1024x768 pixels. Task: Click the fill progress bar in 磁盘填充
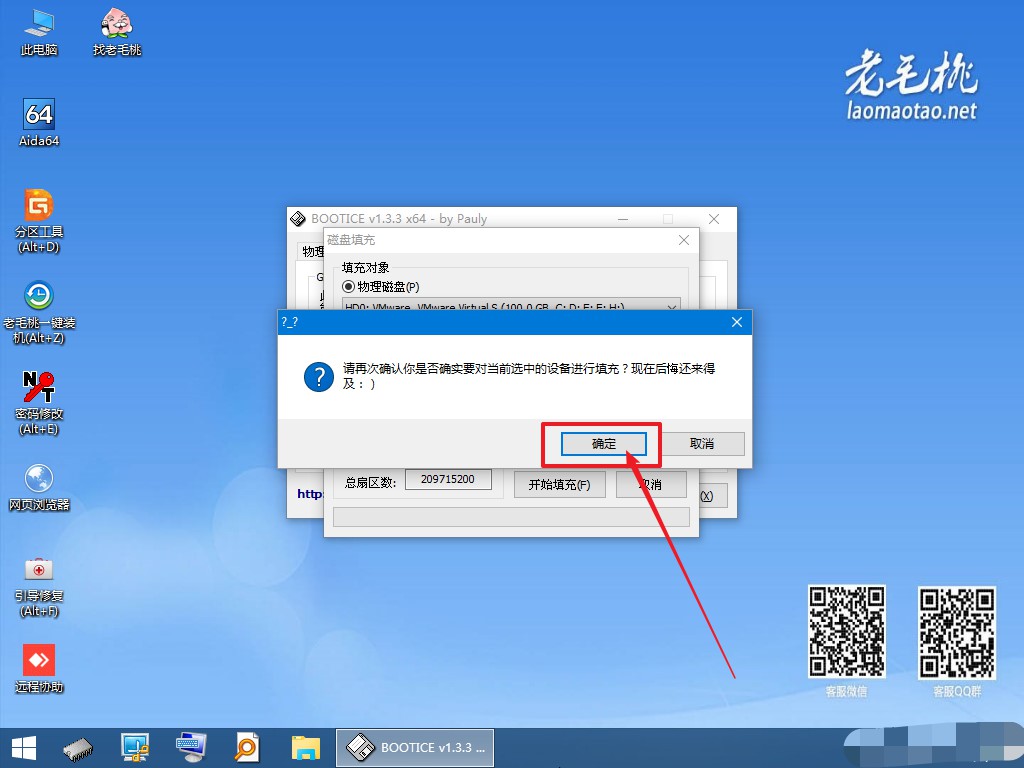click(x=511, y=517)
